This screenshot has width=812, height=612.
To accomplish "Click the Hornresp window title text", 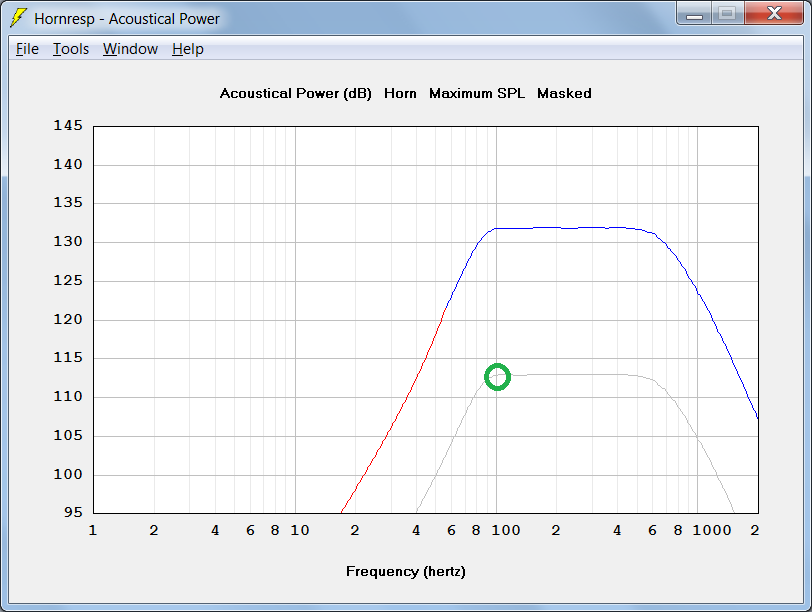I will [x=127, y=19].
